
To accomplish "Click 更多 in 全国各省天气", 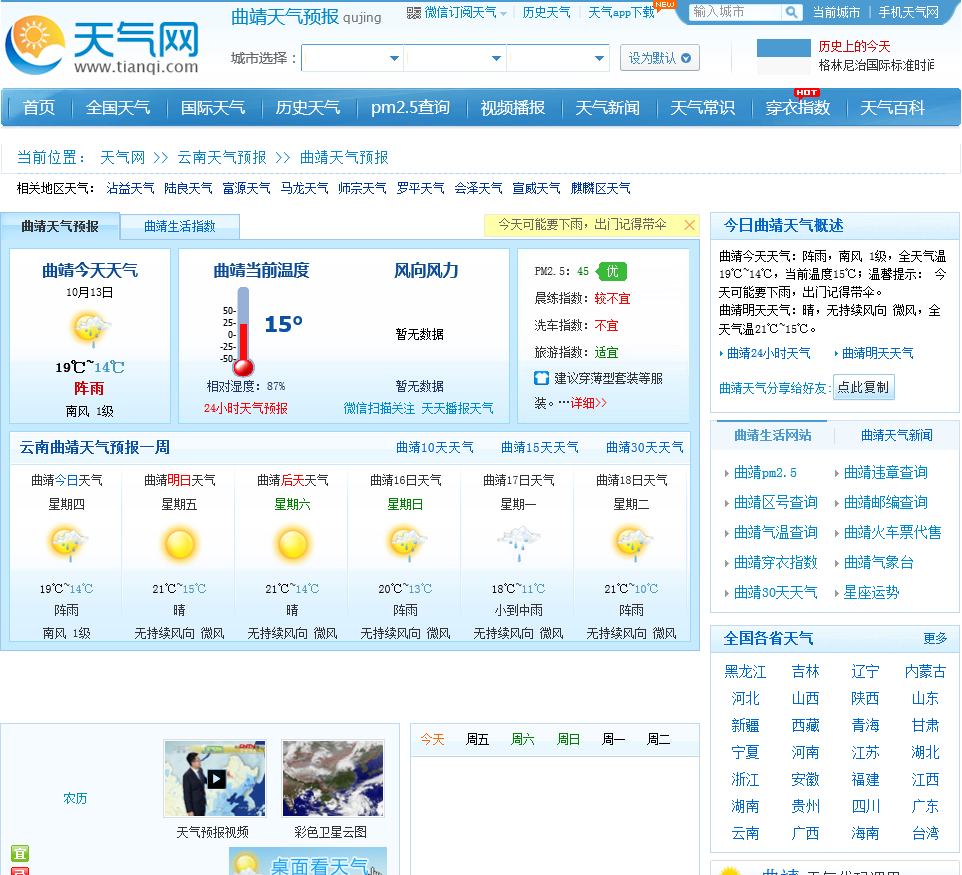I will 935,638.
